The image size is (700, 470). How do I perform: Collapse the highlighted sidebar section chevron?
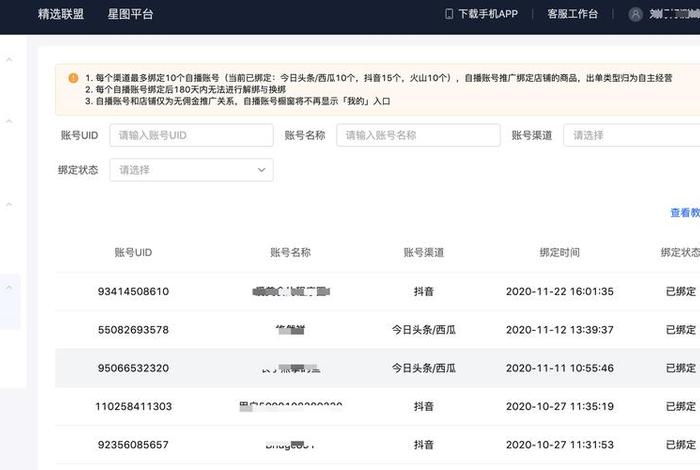[9, 287]
